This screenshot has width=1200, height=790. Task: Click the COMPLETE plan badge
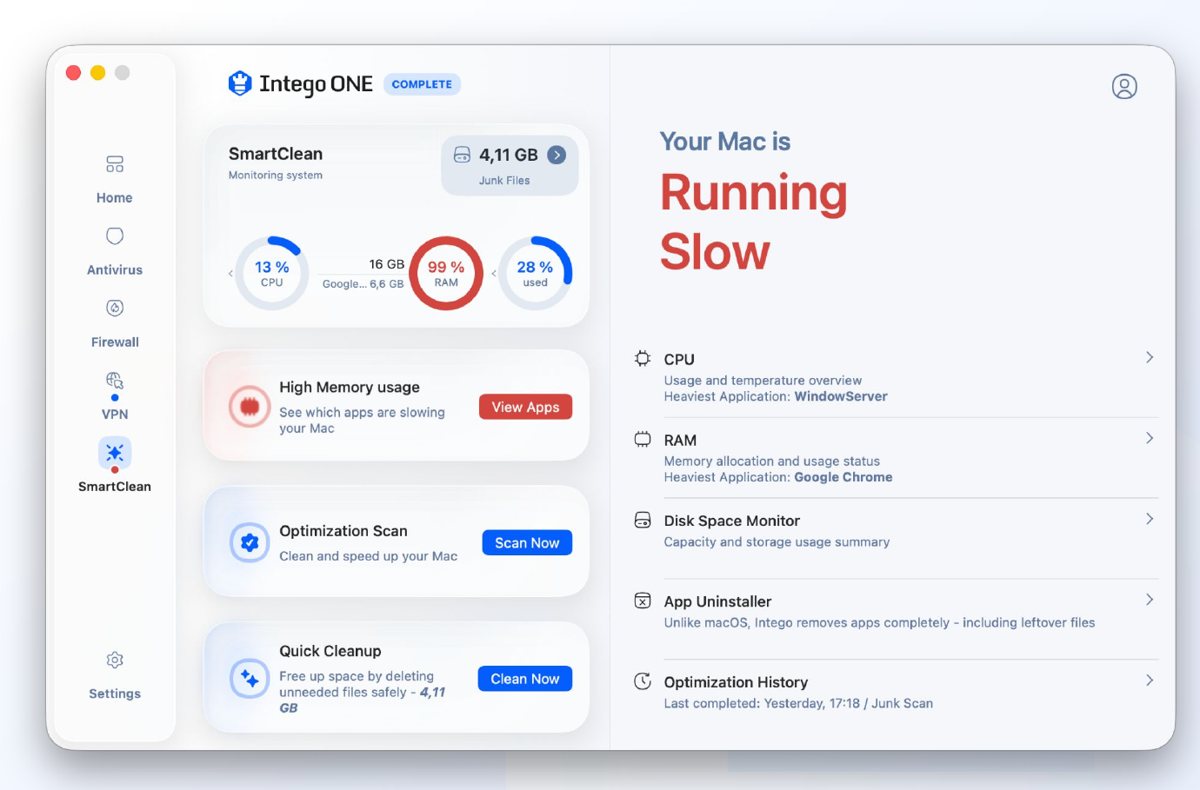(422, 84)
